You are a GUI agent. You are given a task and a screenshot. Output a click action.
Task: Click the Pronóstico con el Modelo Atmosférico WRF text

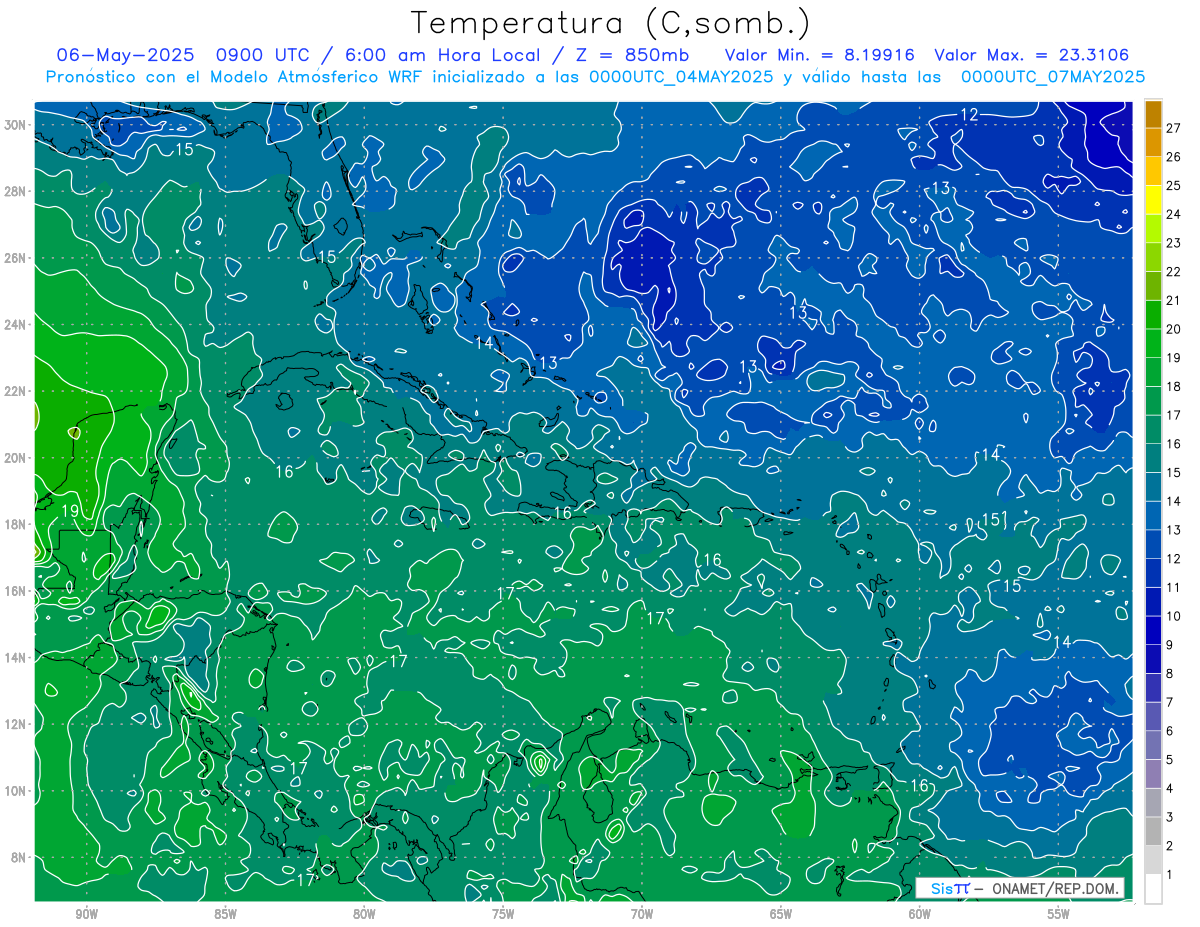click(x=235, y=77)
